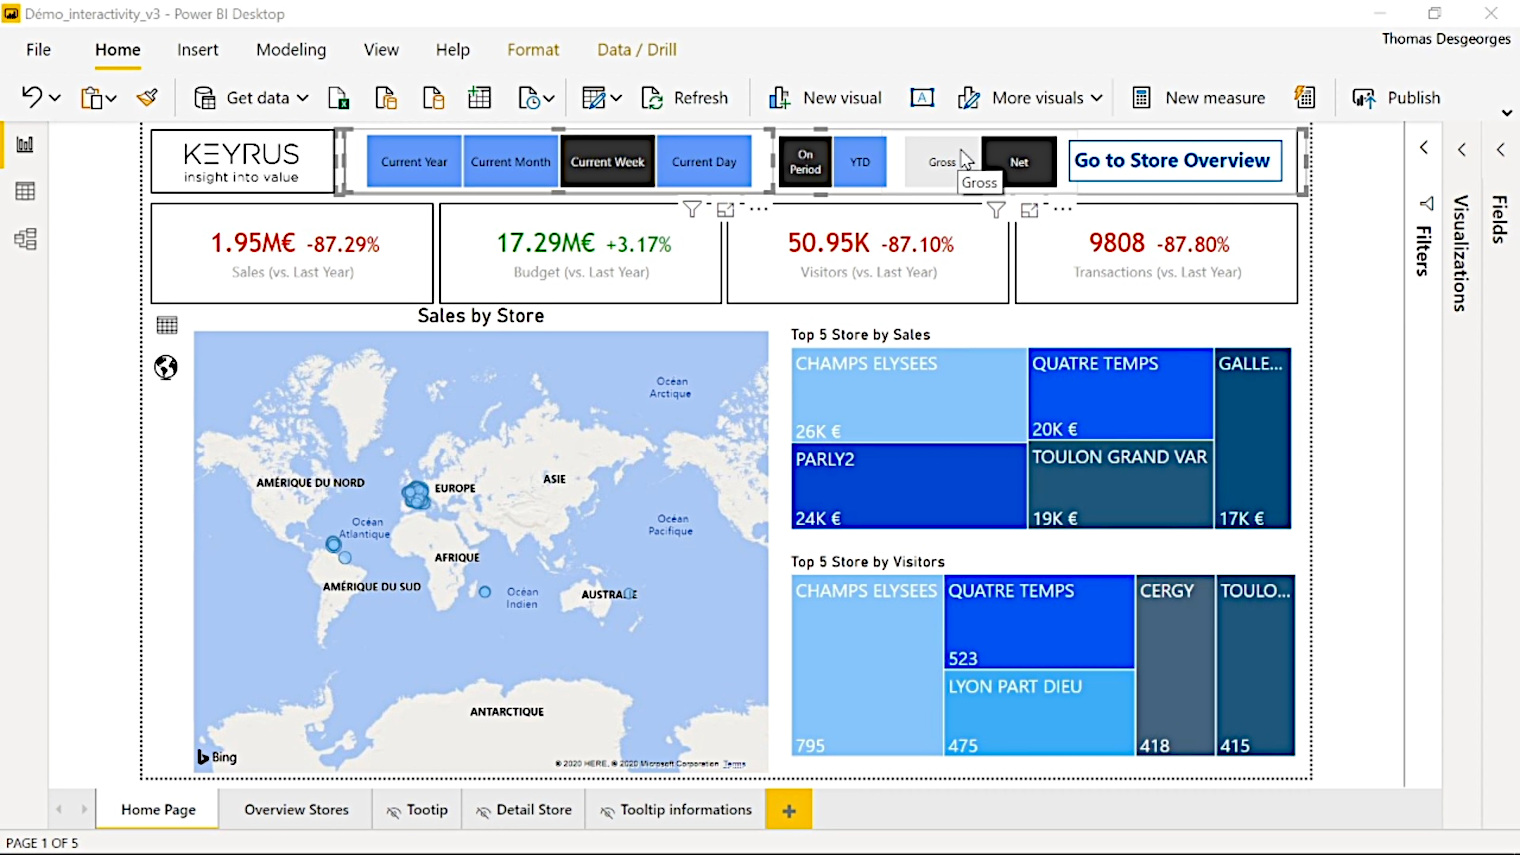Switch to Data view in left sidebar
Image resolution: width=1520 pixels, height=855 pixels.
tap(25, 192)
